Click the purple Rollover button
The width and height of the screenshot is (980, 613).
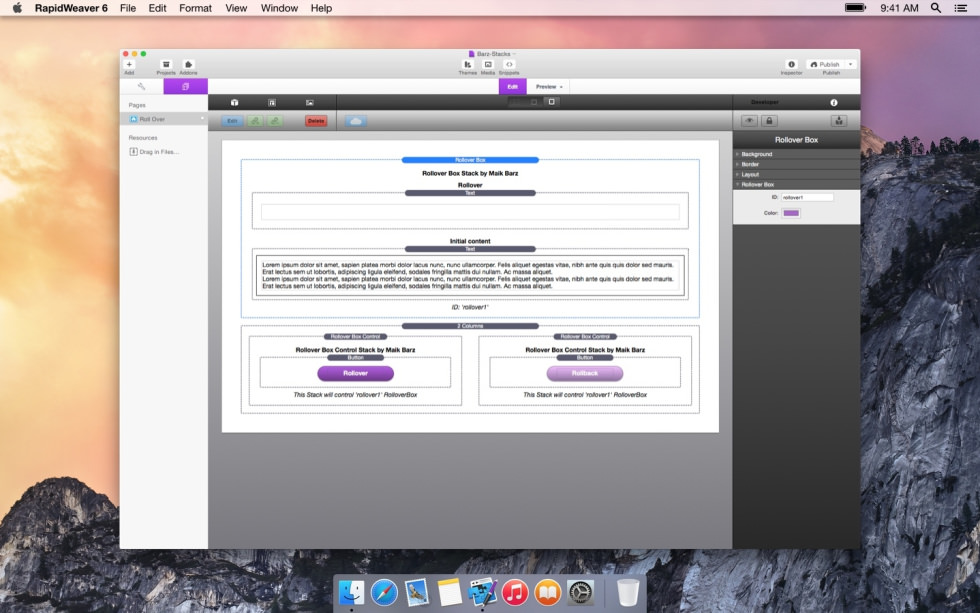[356, 373]
